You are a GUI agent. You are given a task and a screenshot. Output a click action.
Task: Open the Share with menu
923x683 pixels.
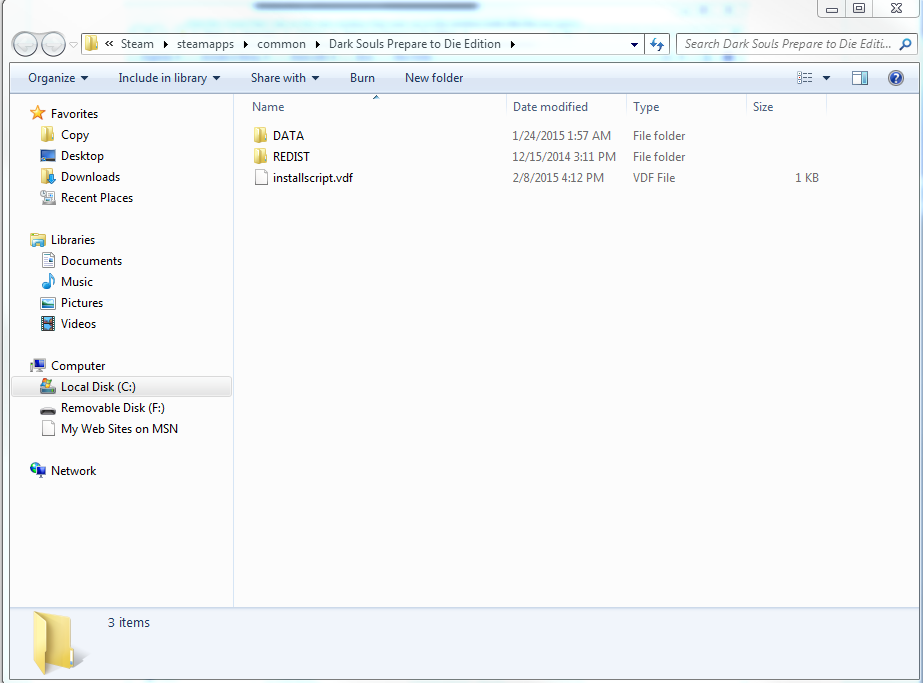coord(285,78)
